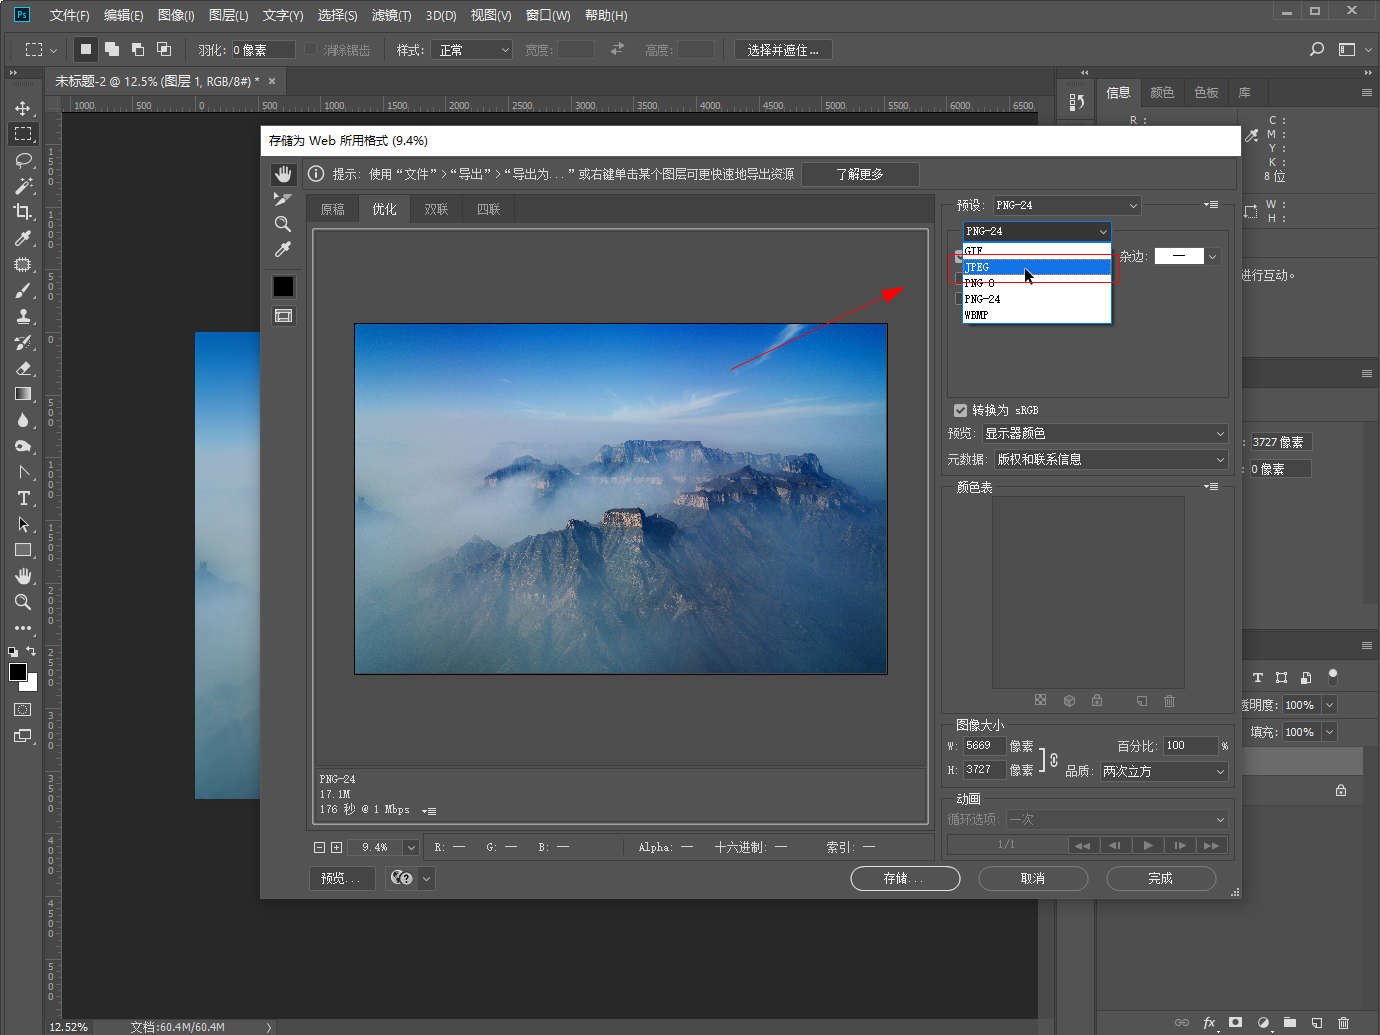
Task: Click the 取消 button
Action: (x=1032, y=878)
